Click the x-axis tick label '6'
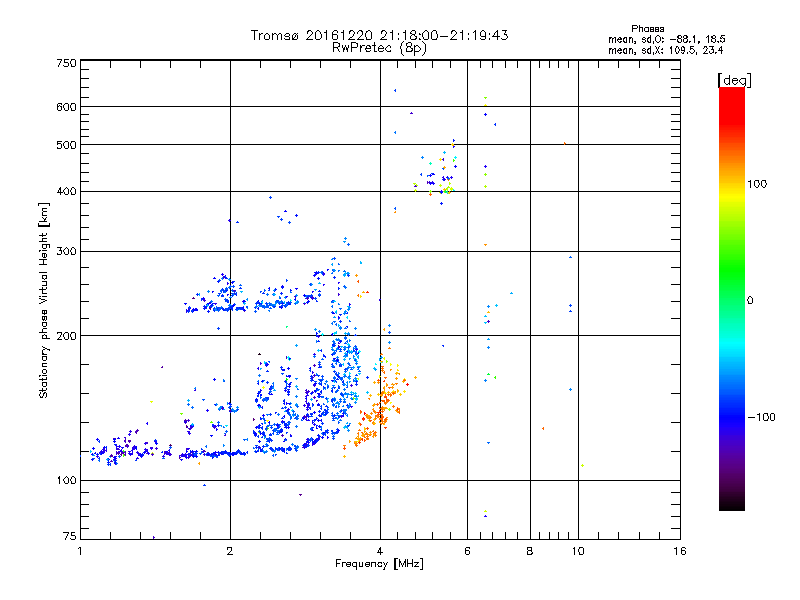Screen dimensions: 800x600 tap(467, 551)
